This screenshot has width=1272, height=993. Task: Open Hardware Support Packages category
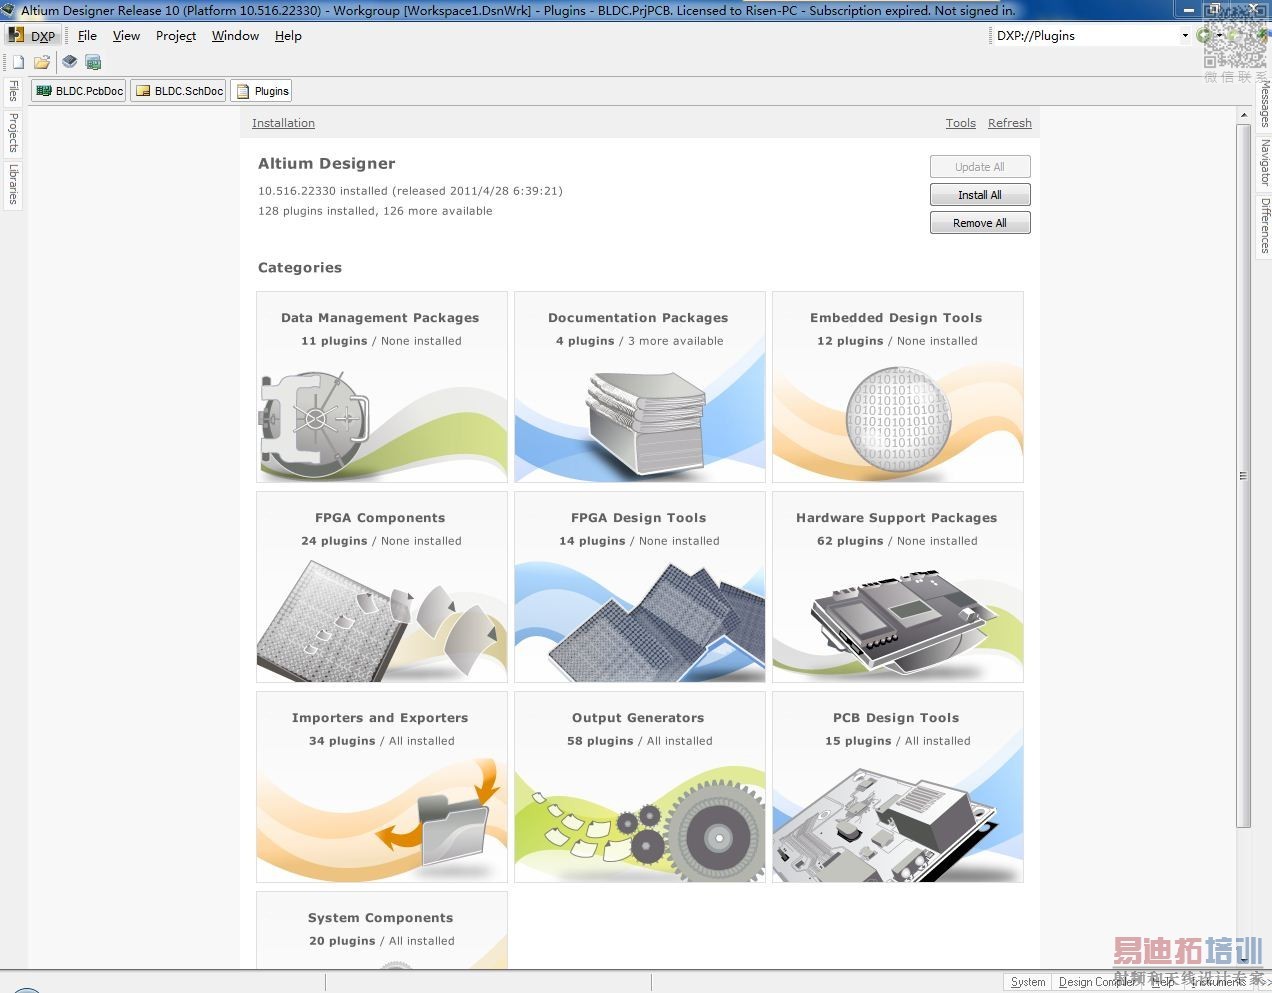[897, 587]
